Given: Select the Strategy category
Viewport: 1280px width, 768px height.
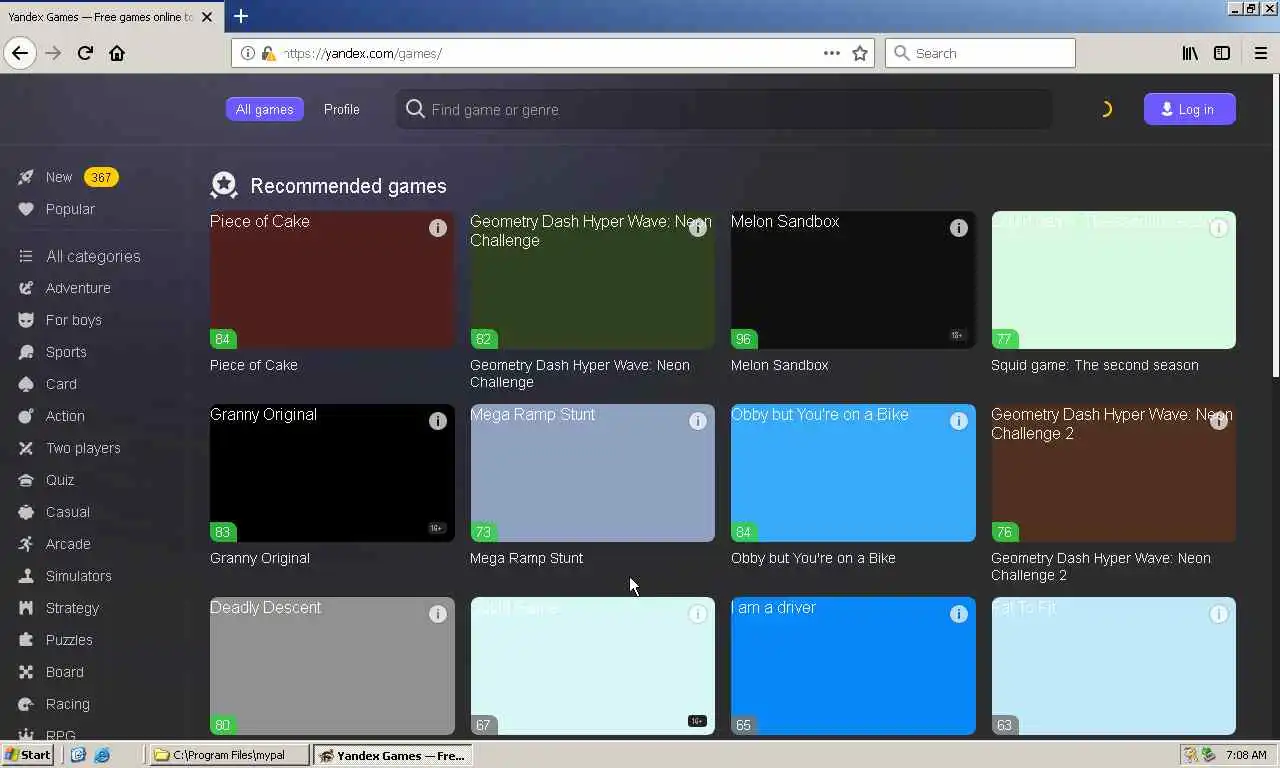Looking at the screenshot, I should (72, 608).
